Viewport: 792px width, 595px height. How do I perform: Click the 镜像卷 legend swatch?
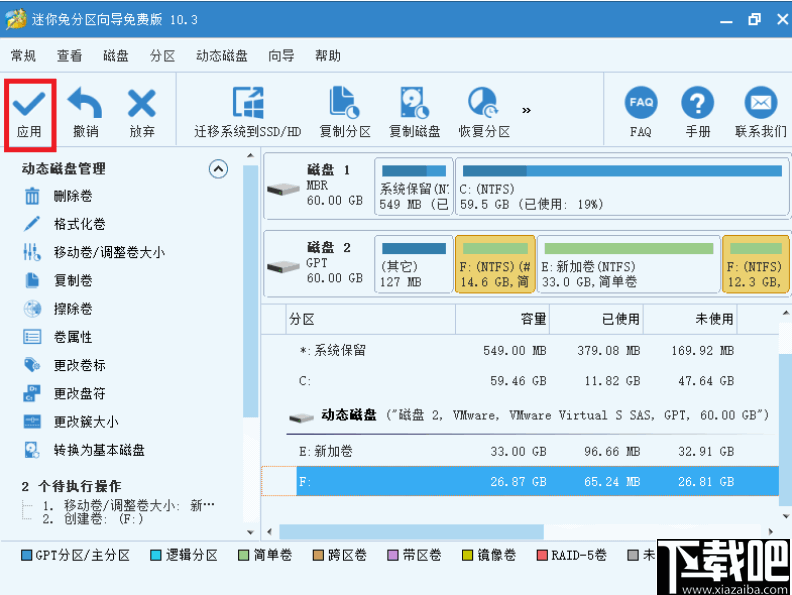click(467, 556)
